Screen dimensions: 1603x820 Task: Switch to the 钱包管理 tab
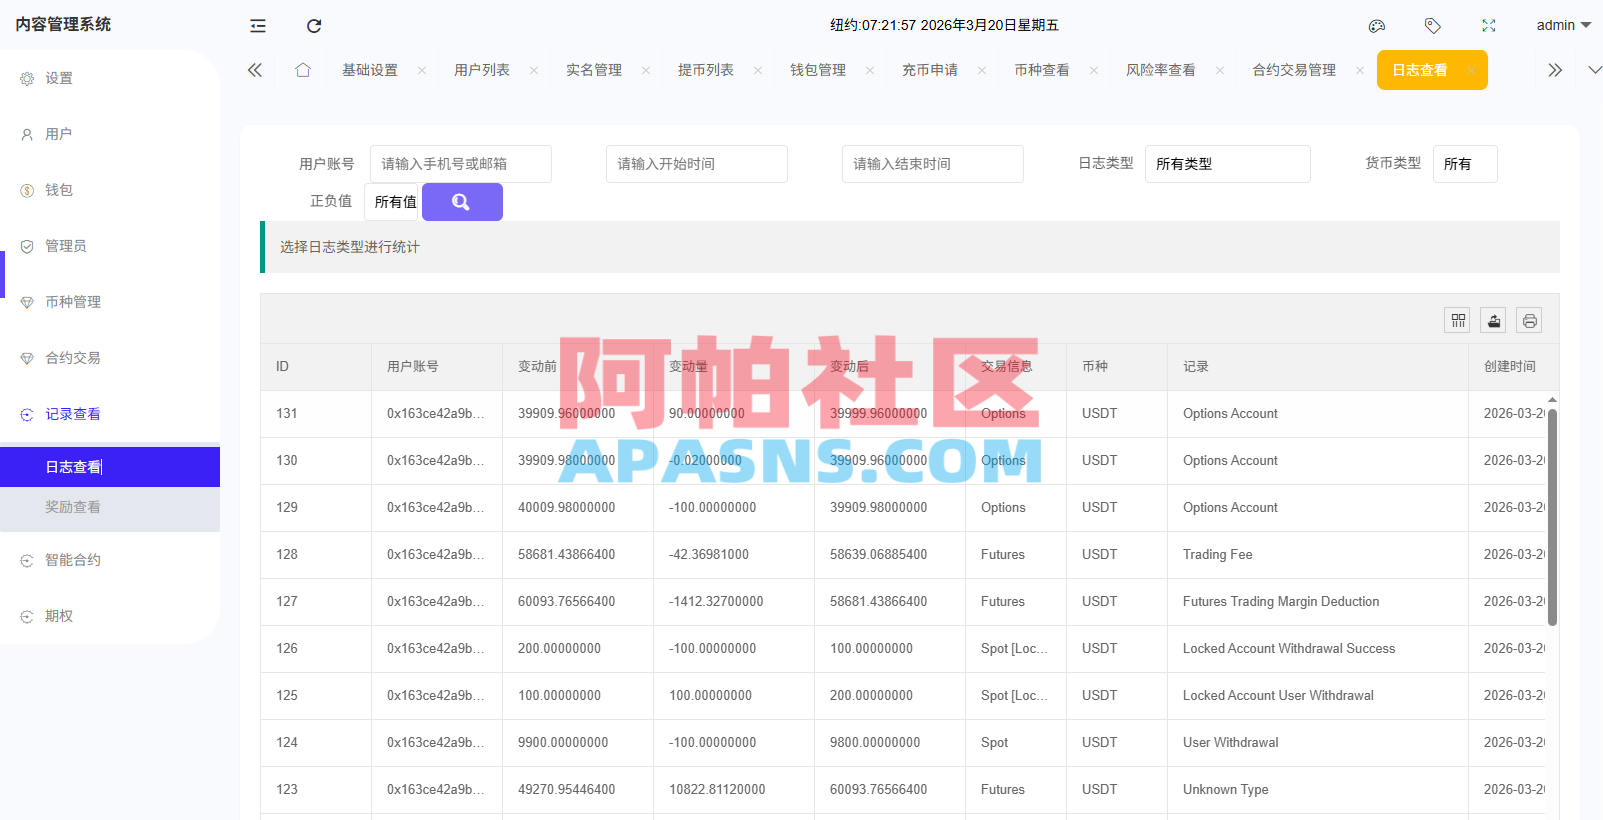(x=818, y=70)
